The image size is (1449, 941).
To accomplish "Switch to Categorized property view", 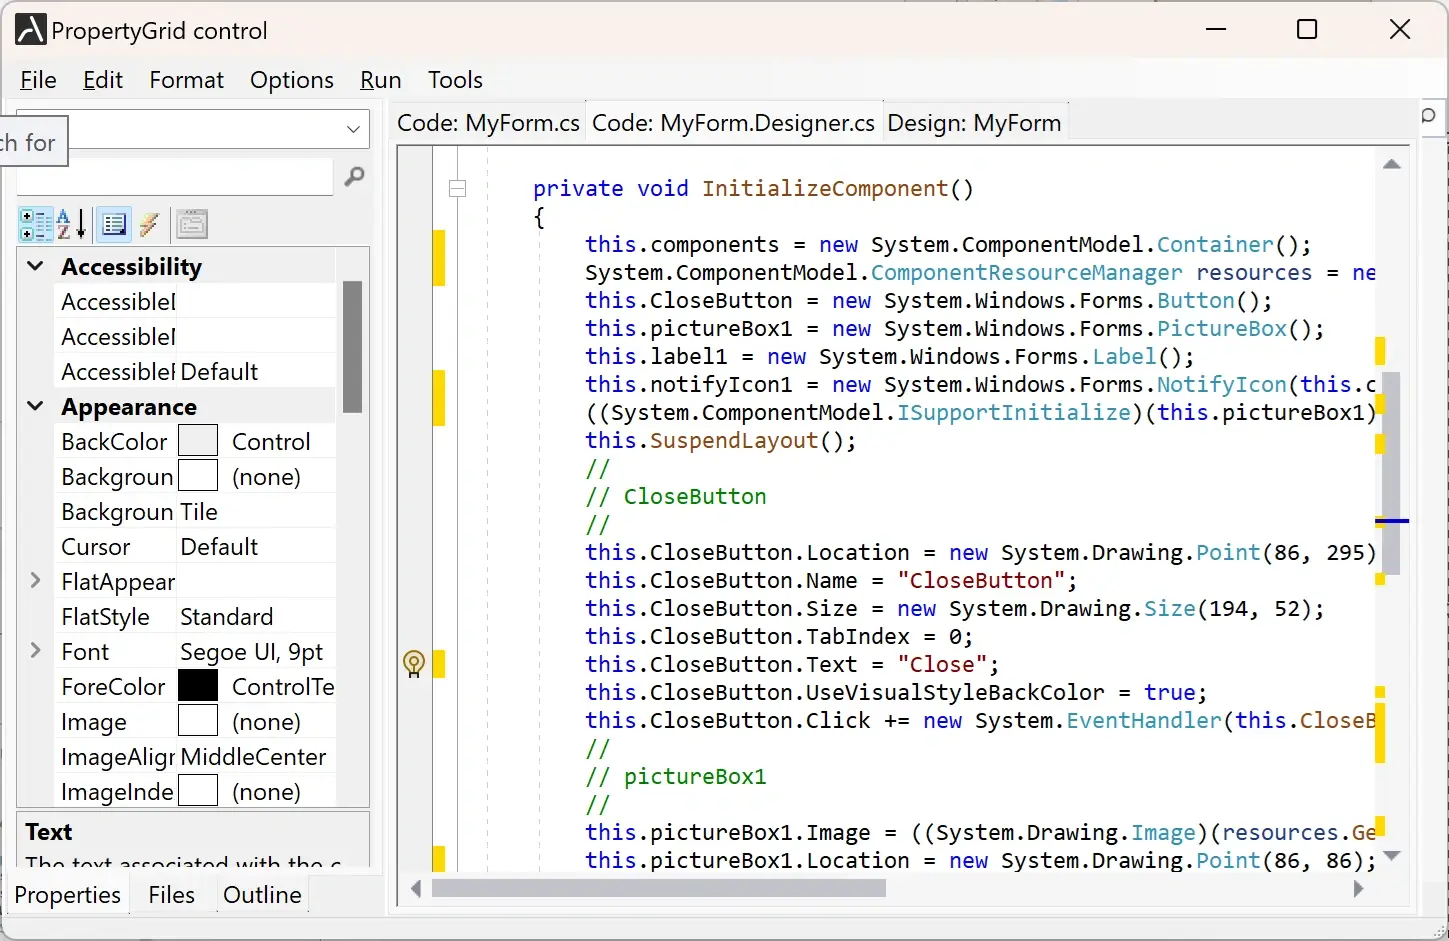I will point(36,225).
